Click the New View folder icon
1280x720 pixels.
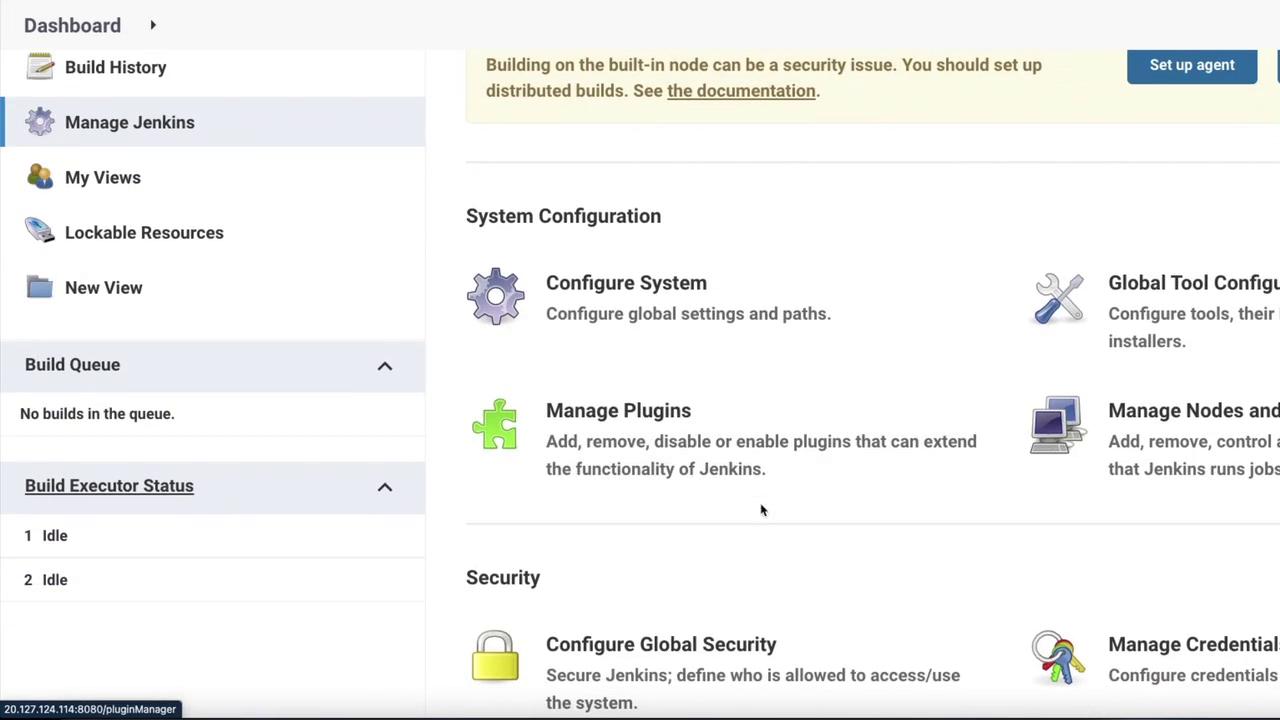pyautogui.click(x=40, y=288)
